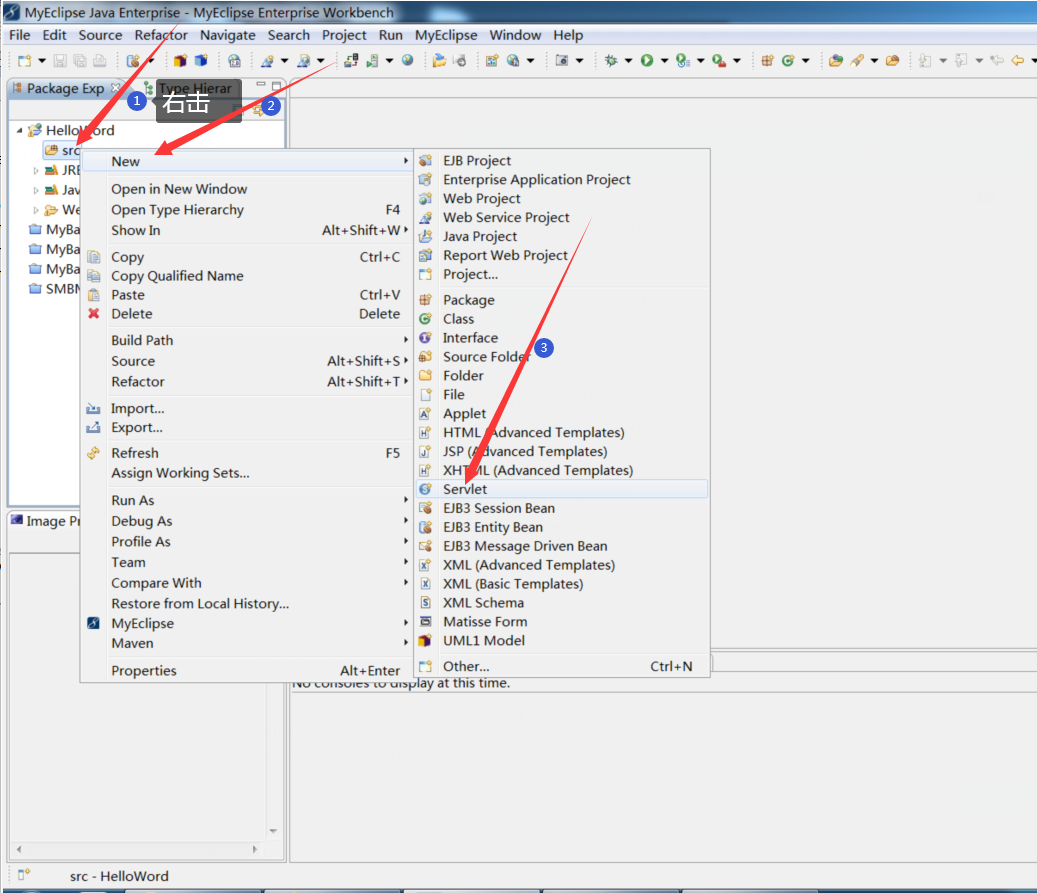1037x893 pixels.
Task: Select Web Project in the New submenu
Action: (x=562, y=198)
